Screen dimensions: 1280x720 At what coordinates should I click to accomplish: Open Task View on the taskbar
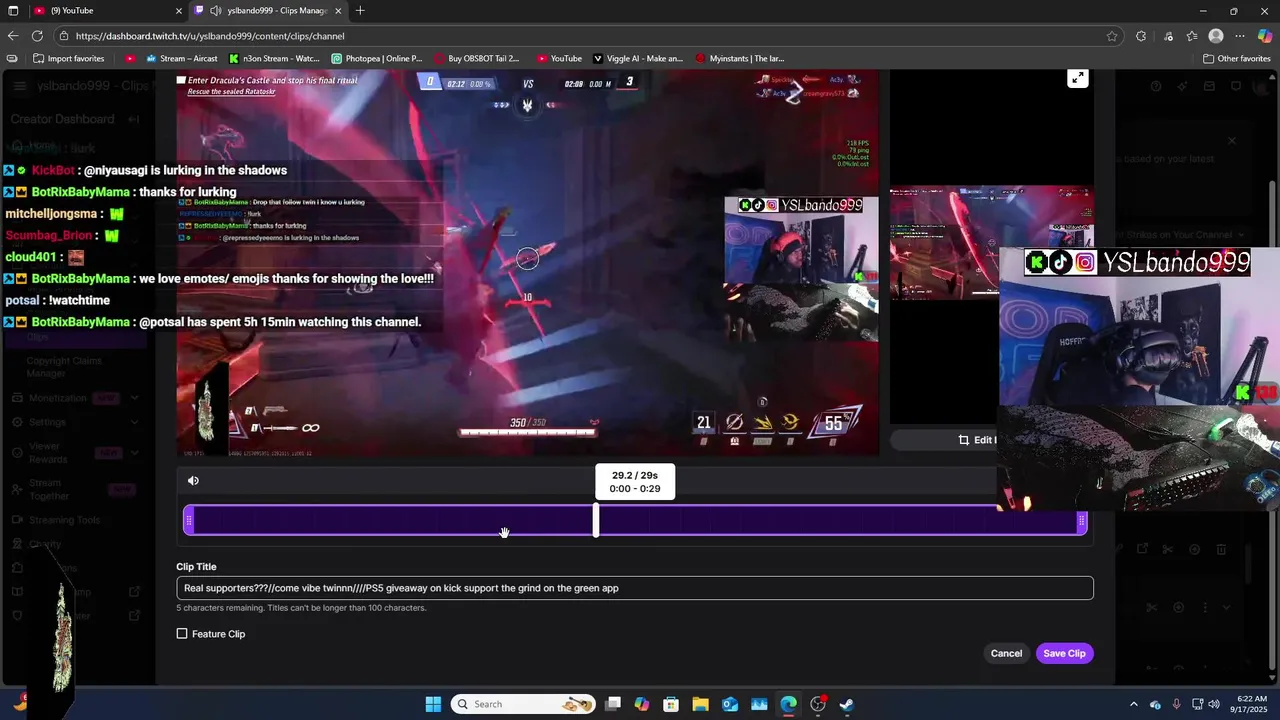(x=613, y=704)
